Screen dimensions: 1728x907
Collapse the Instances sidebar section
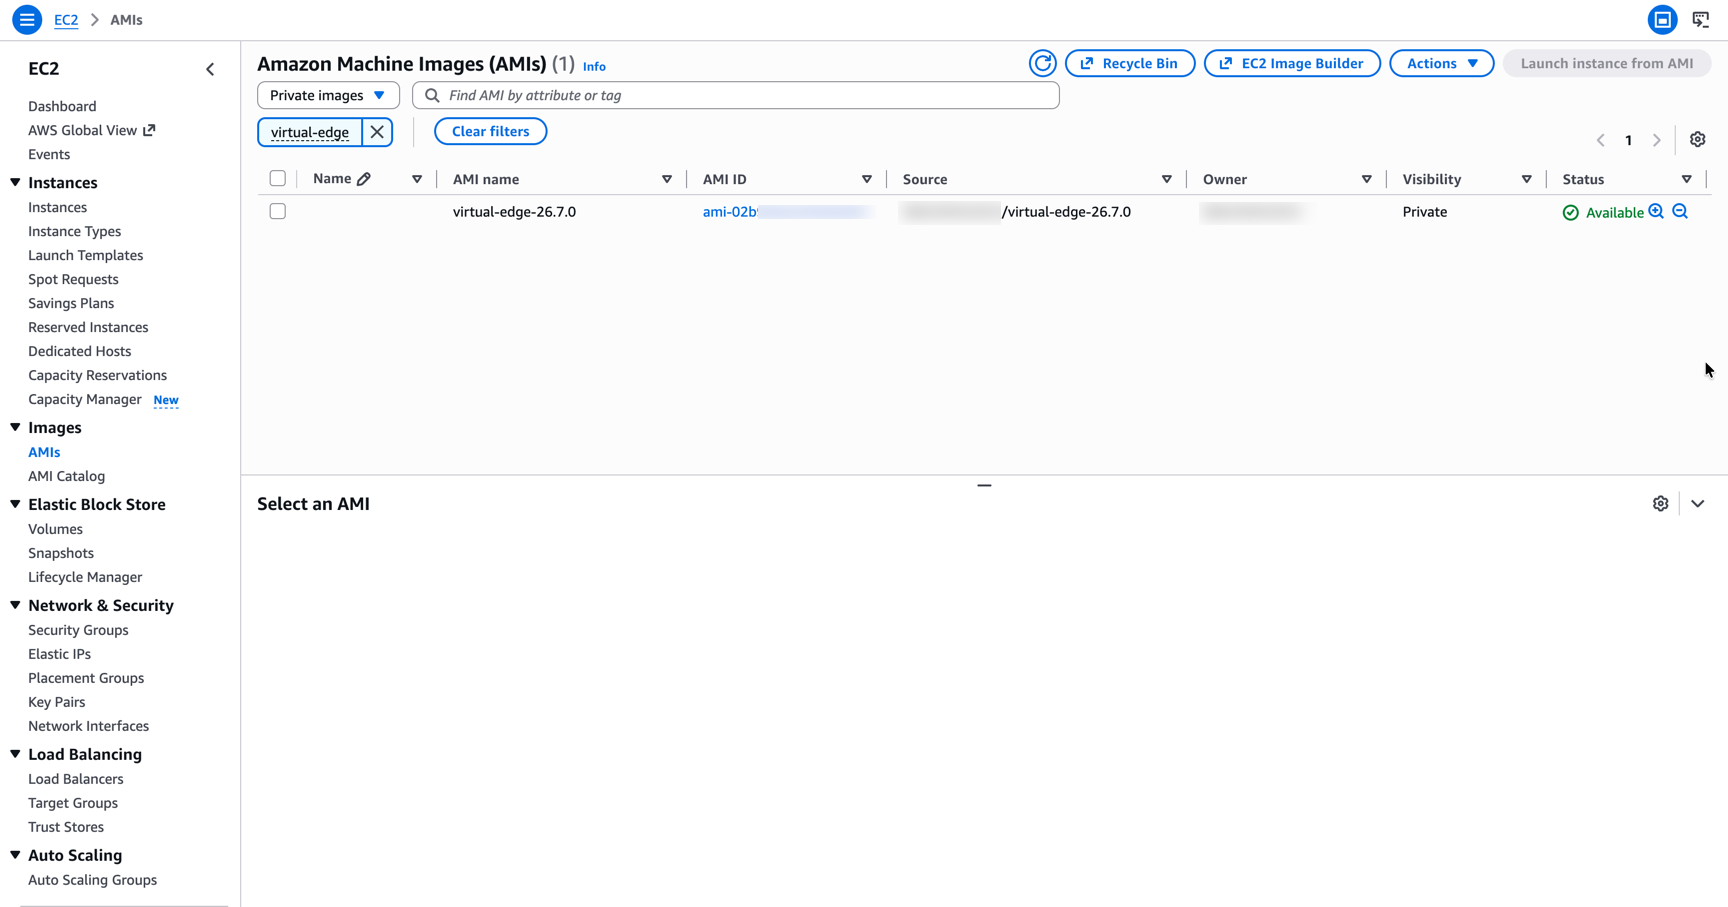click(15, 183)
